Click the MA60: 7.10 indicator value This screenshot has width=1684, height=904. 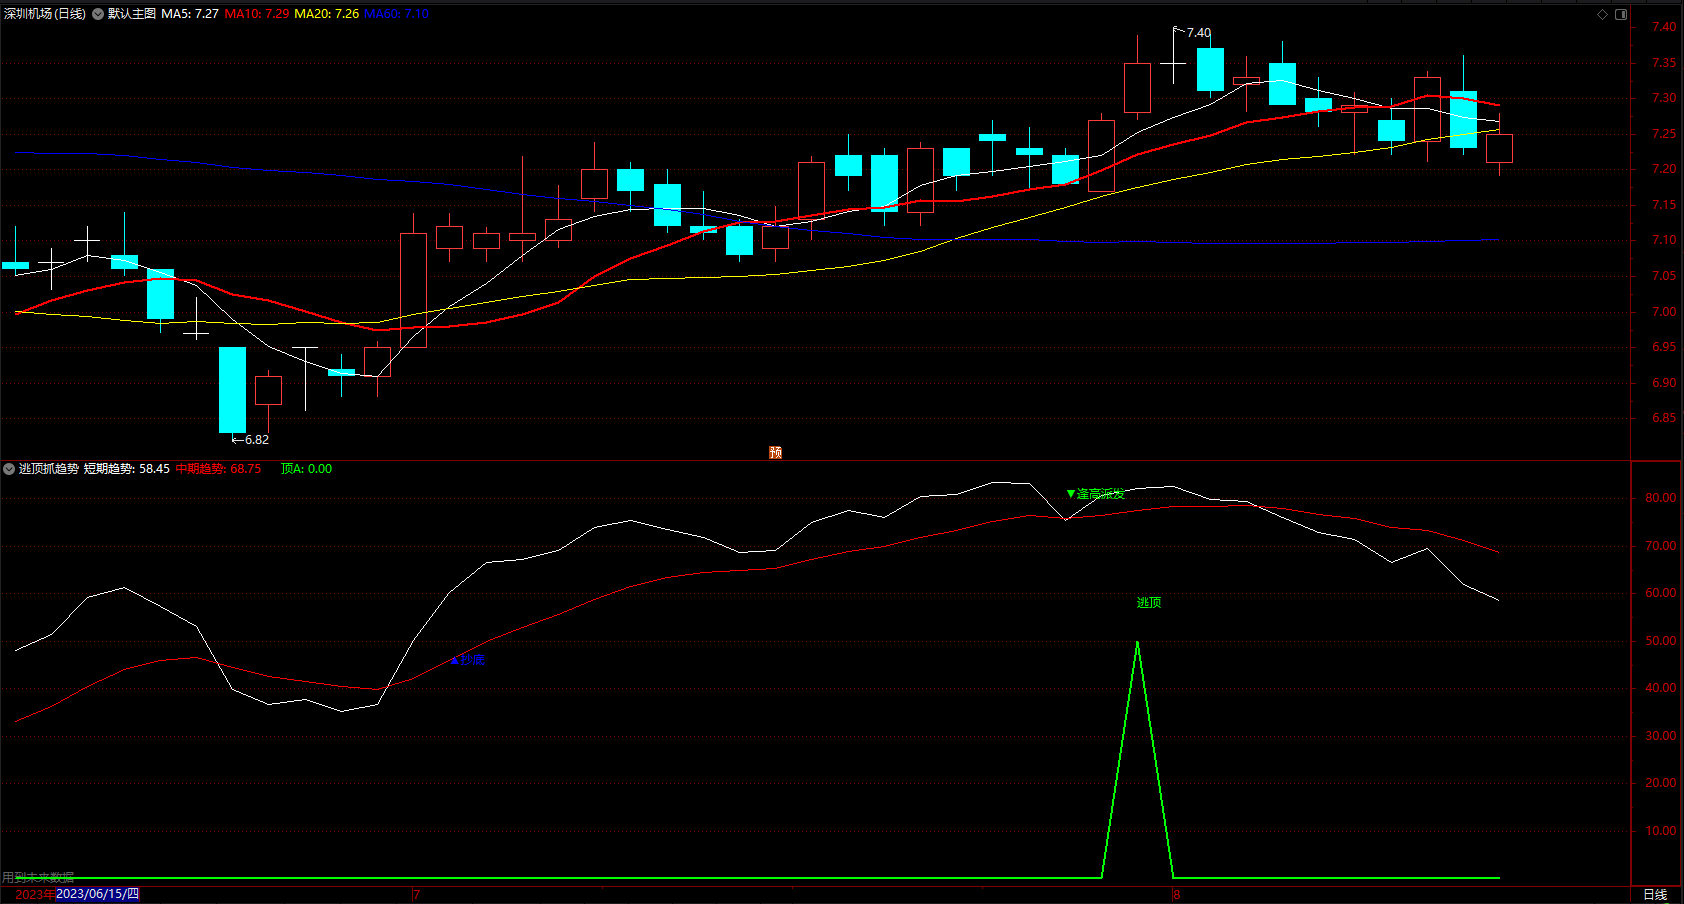[396, 14]
